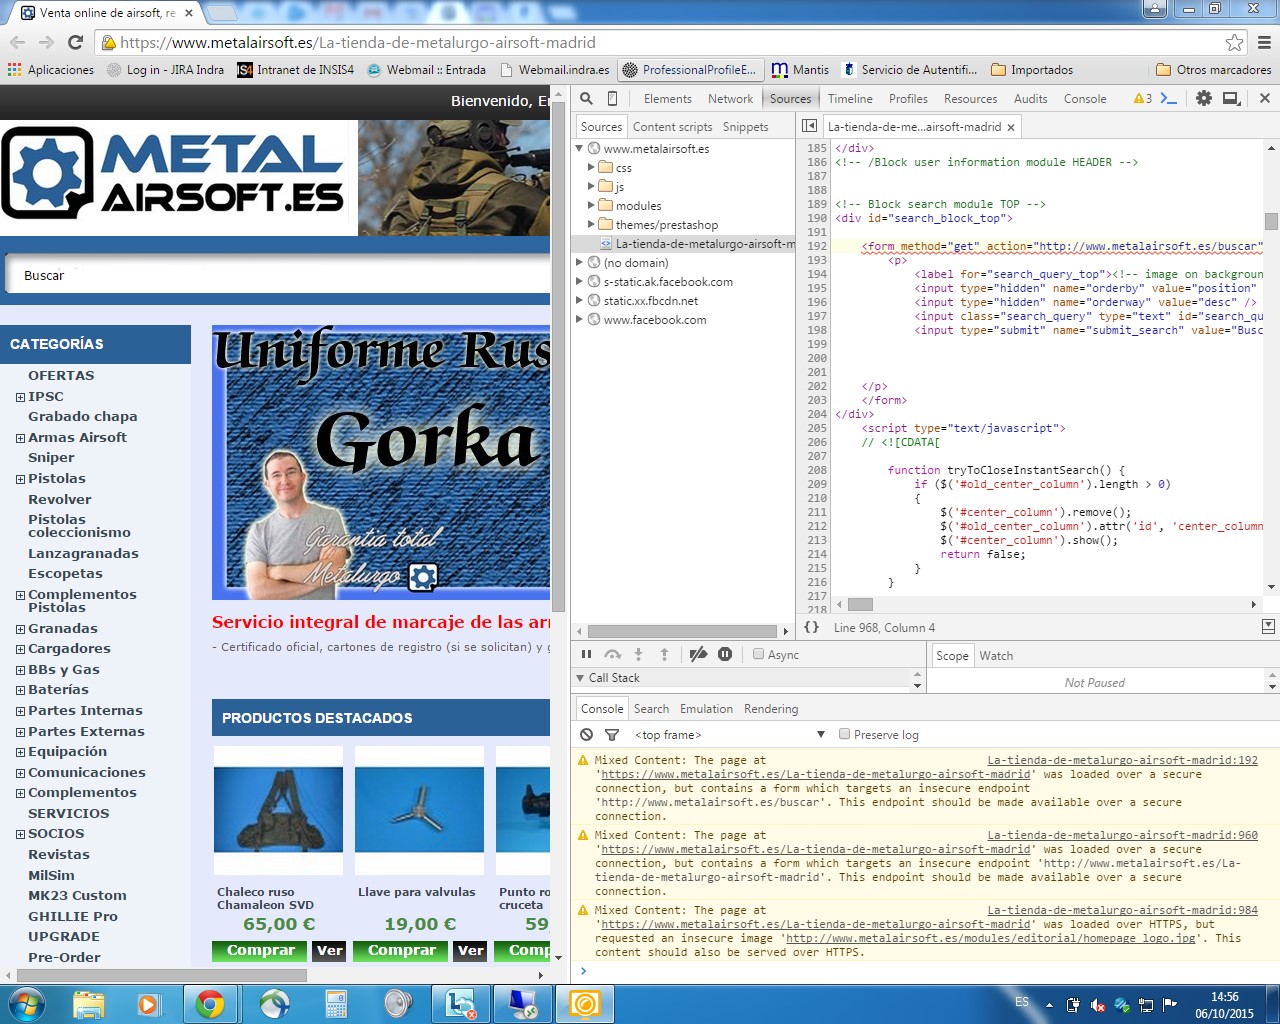Switch to the Network tab

point(730,98)
